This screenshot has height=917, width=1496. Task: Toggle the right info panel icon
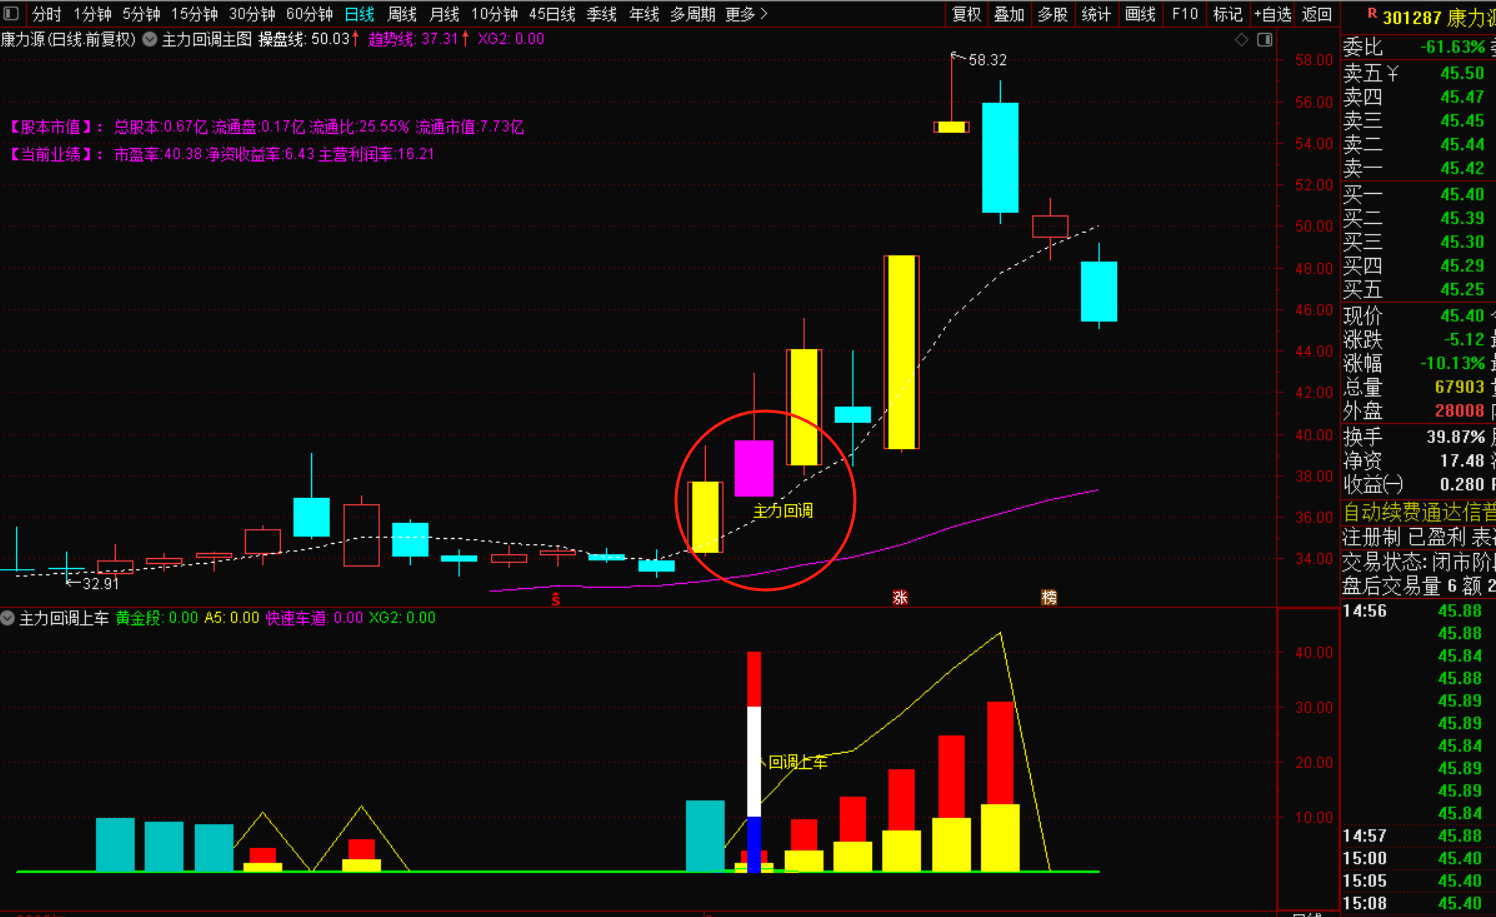tap(1264, 39)
